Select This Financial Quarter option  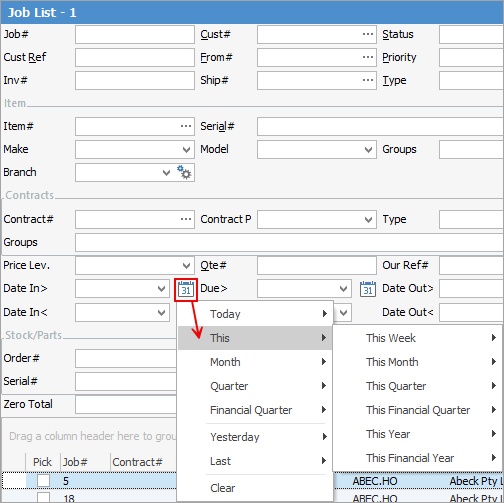[418, 410]
